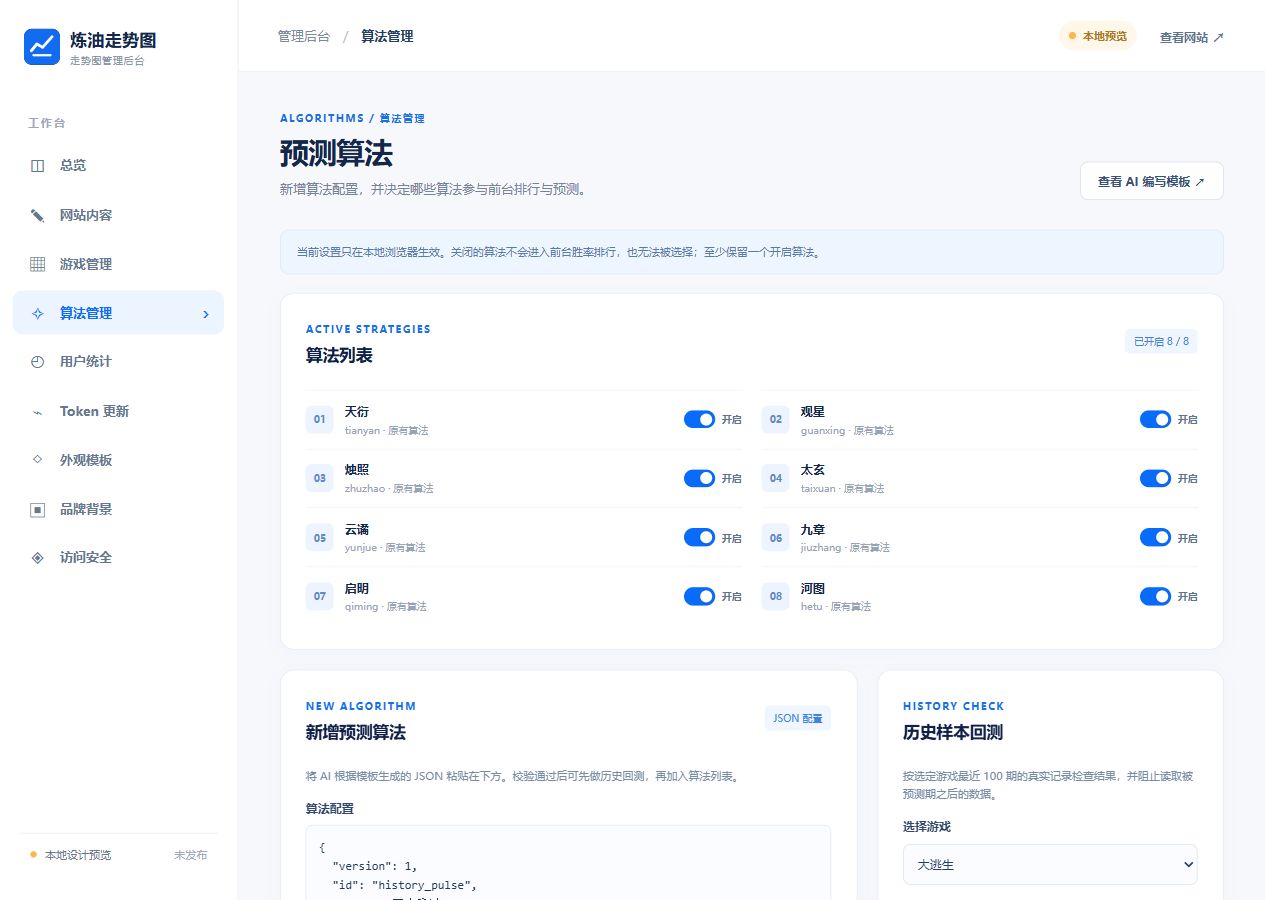
Task: Click the 08 badge beside 河图
Action: tap(776, 597)
